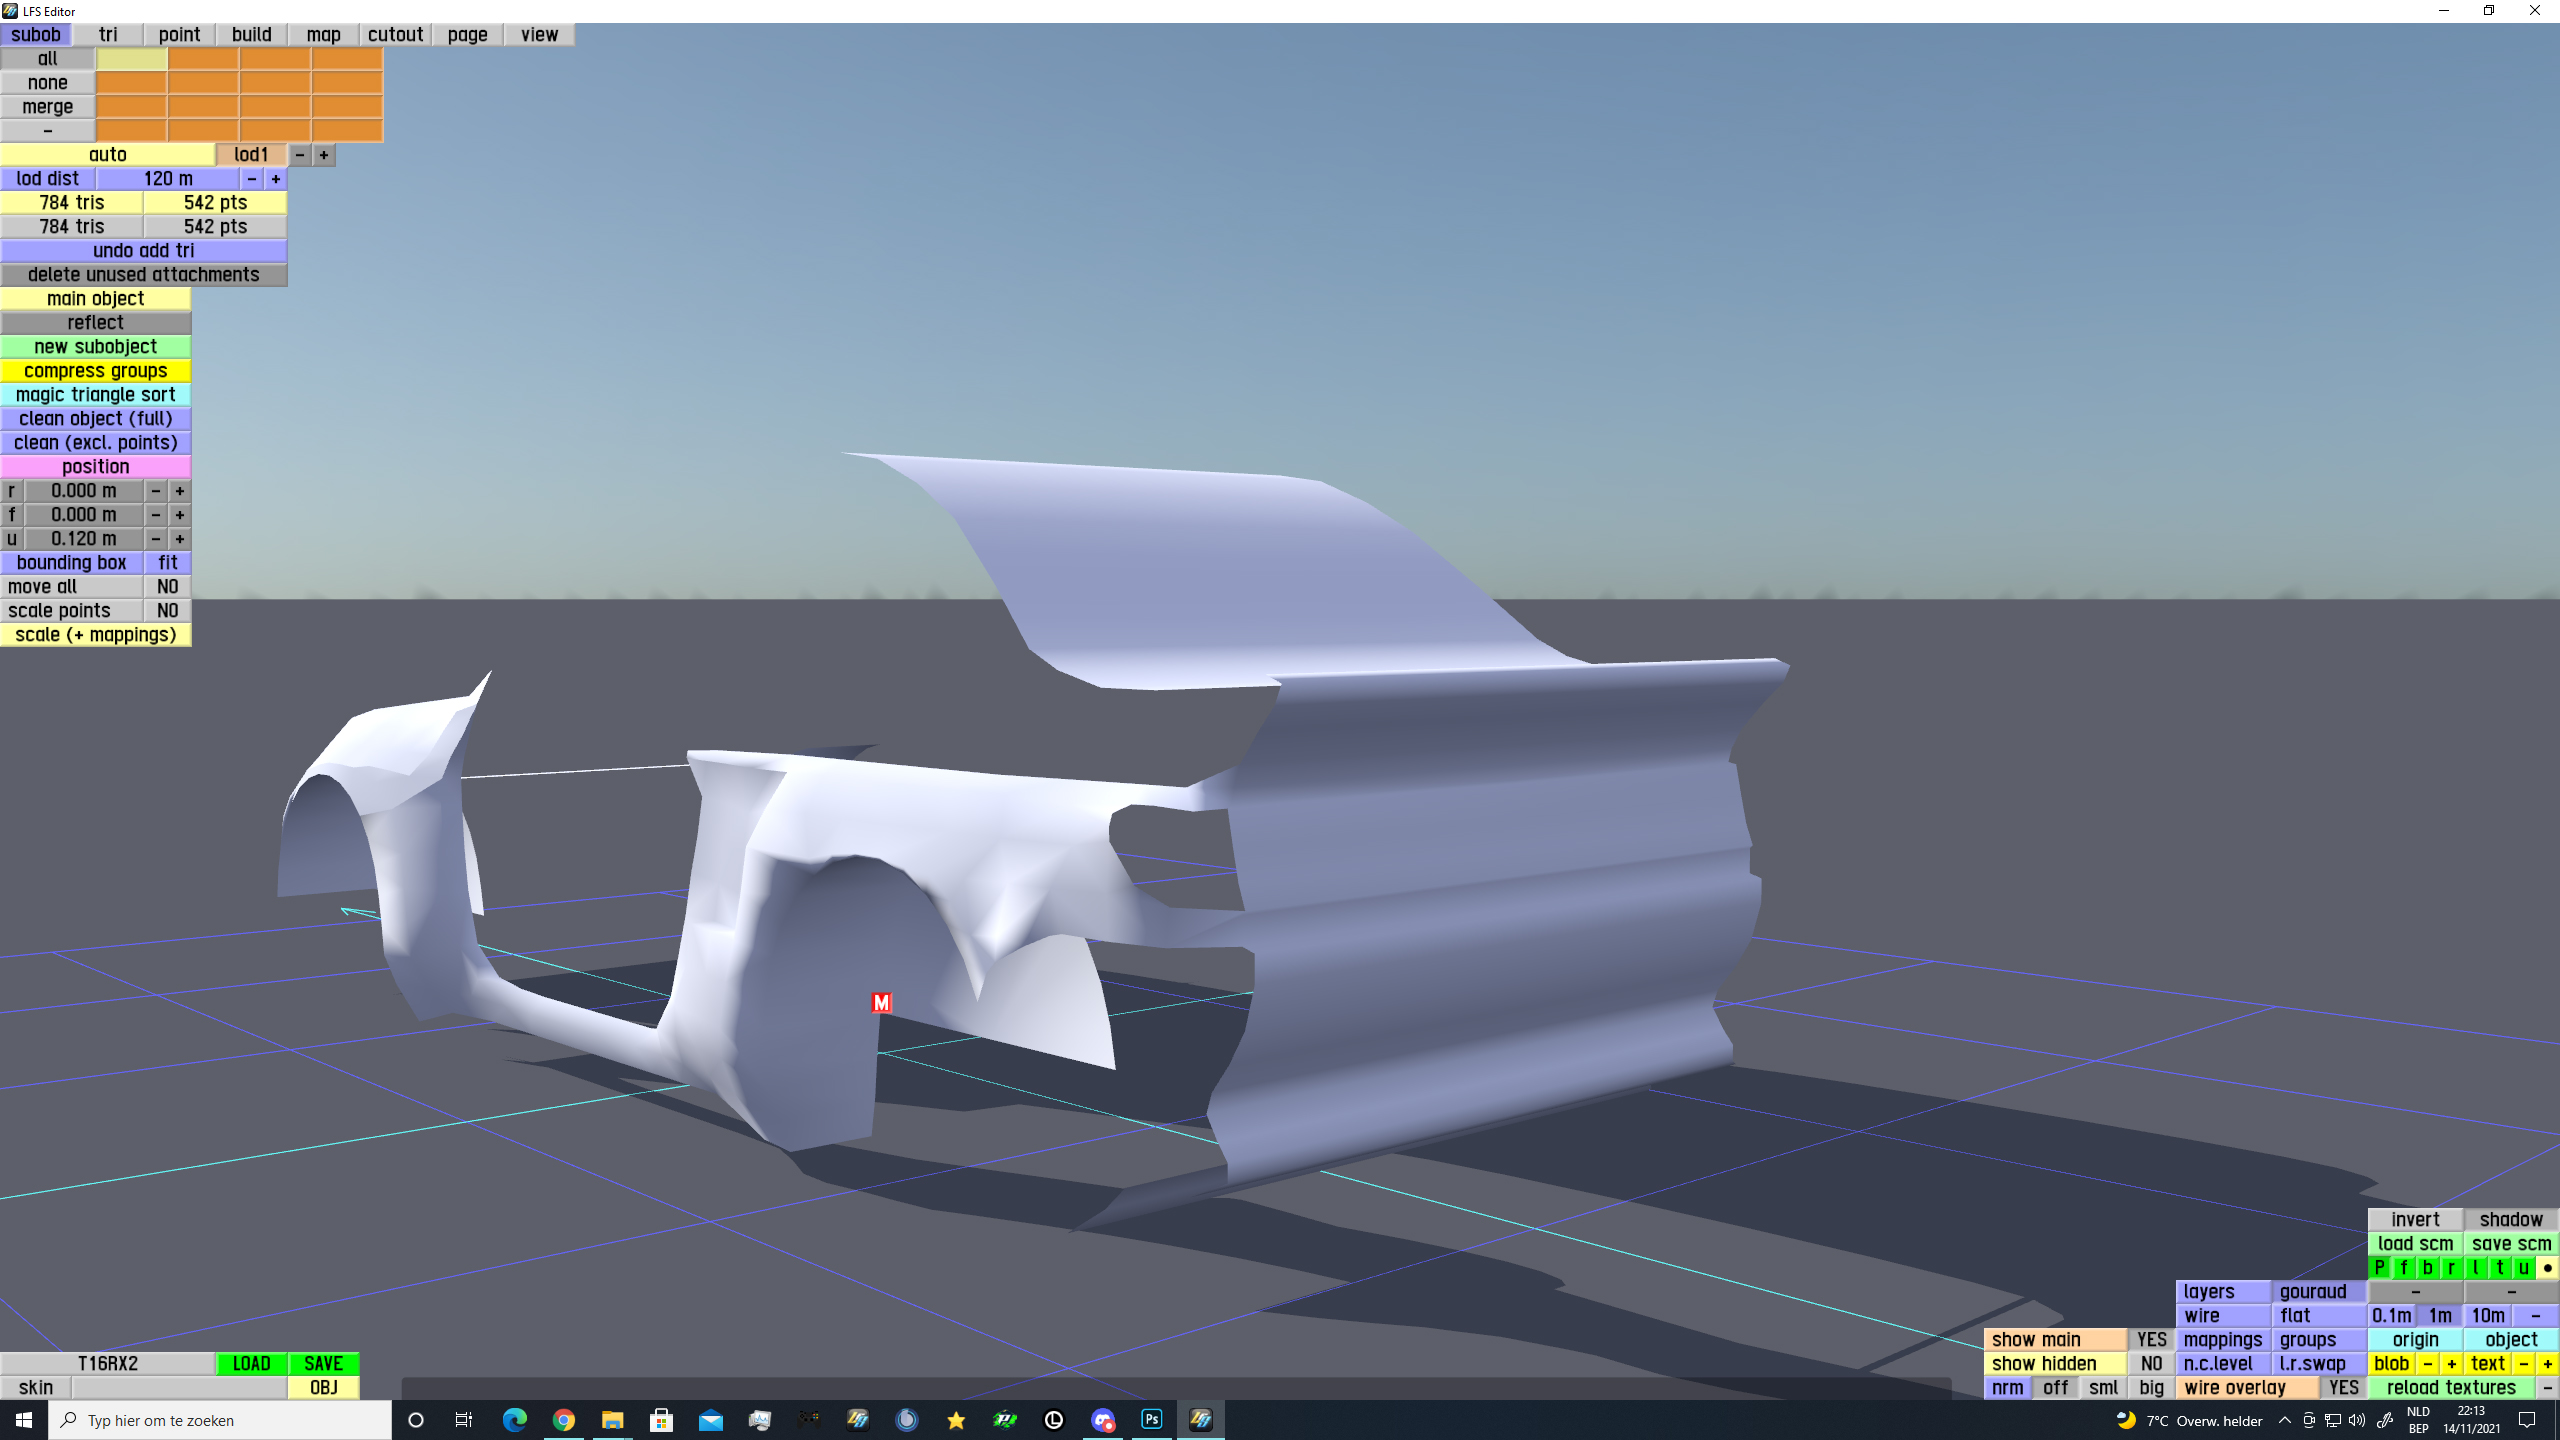Click the red M marker on the model
This screenshot has width=2560, height=1440.
tap(881, 1002)
